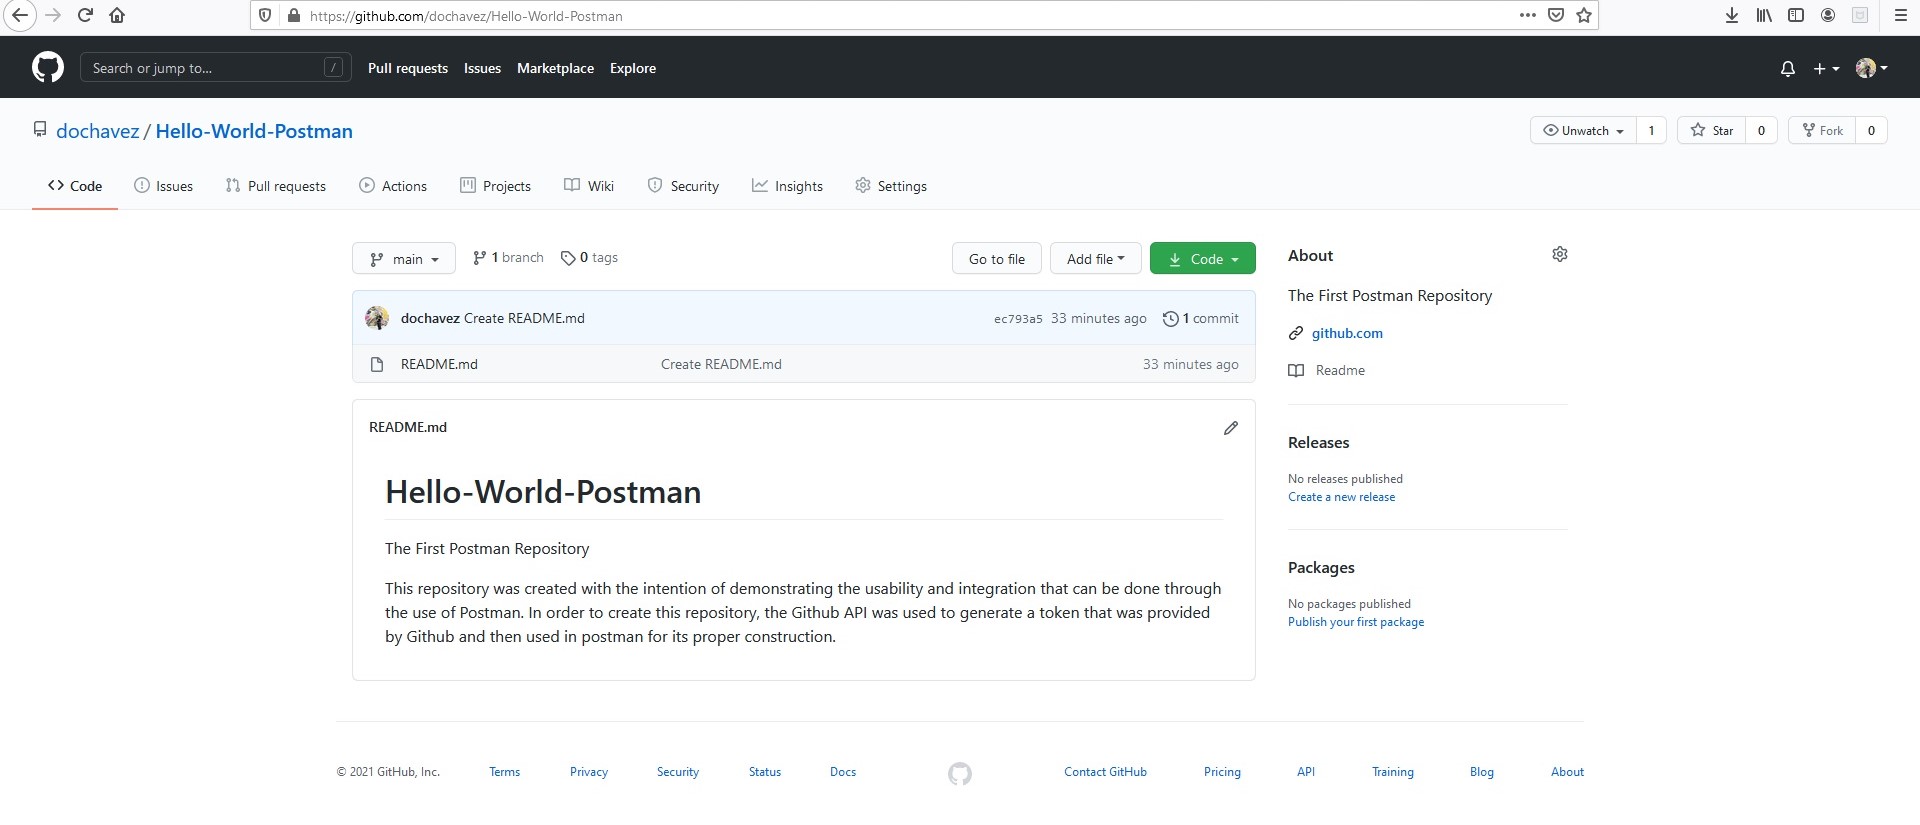This screenshot has width=1920, height=825.
Task: Open the Terms footer link
Action: (504, 772)
